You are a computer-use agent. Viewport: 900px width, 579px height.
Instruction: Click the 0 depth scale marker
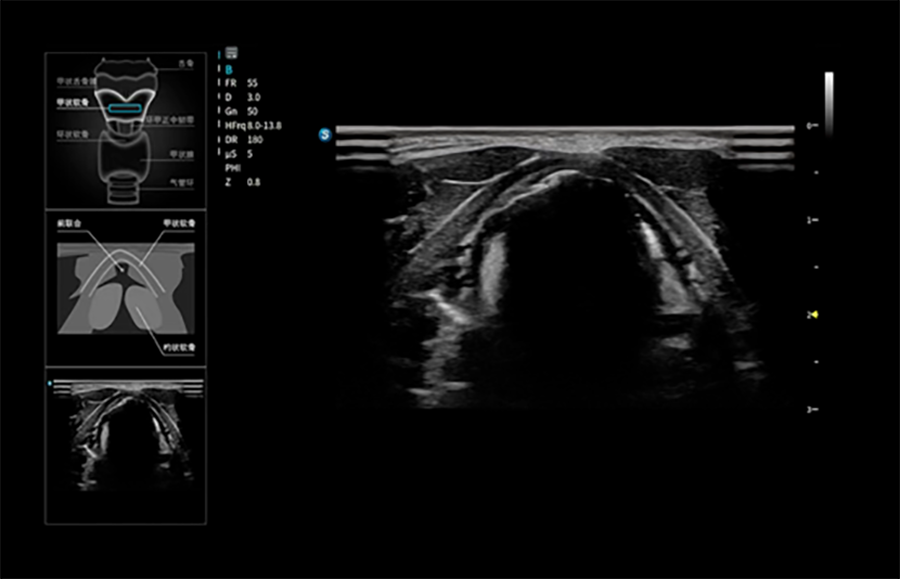tap(812, 126)
